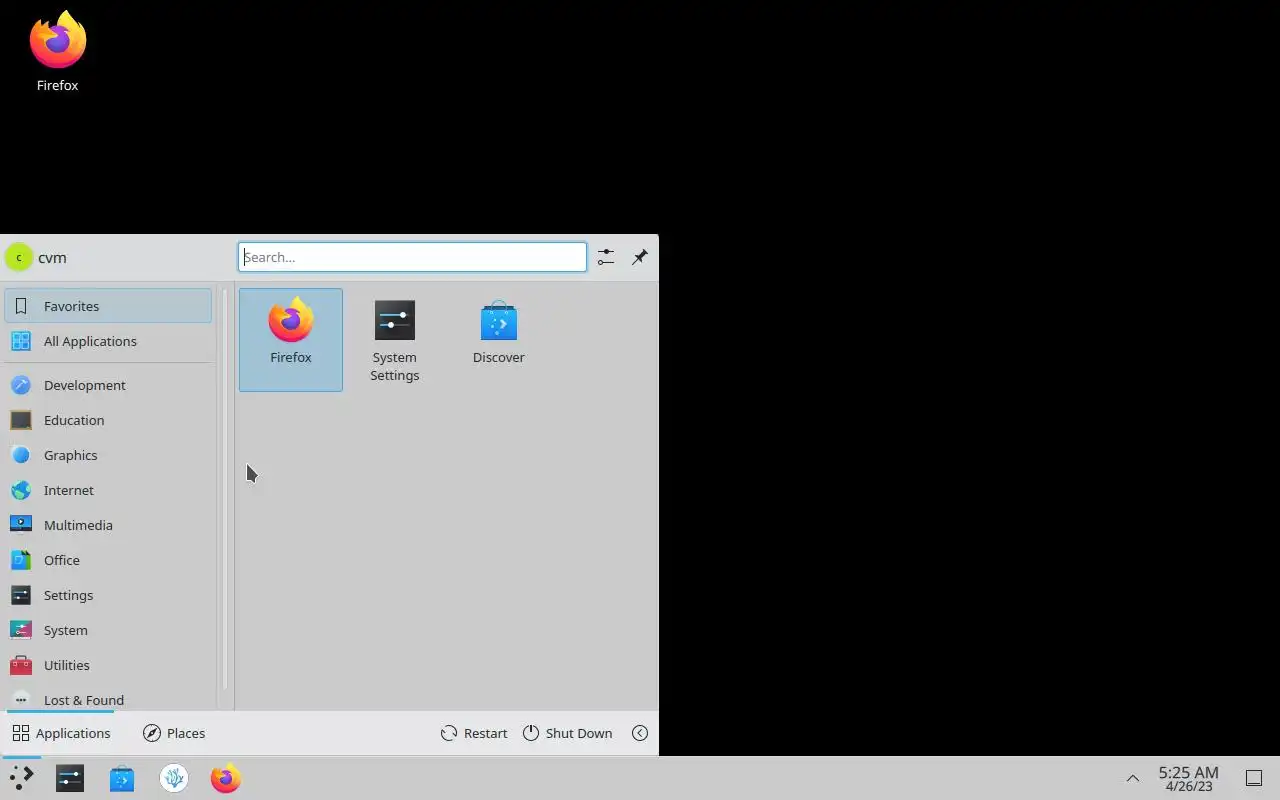Open the Internet category
The height and width of the screenshot is (800, 1280).
[x=108, y=490]
